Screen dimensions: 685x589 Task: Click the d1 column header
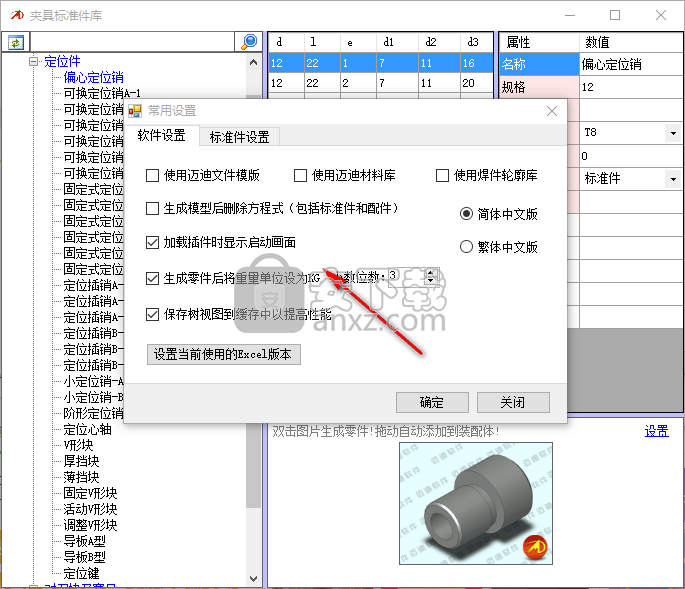(x=397, y=42)
